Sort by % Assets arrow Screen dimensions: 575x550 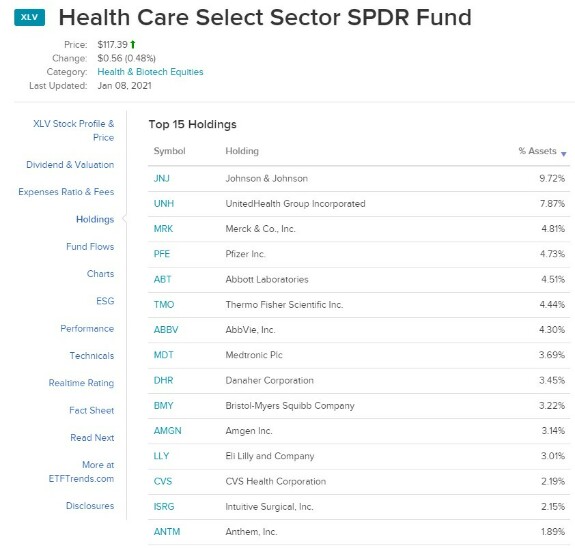point(564,154)
